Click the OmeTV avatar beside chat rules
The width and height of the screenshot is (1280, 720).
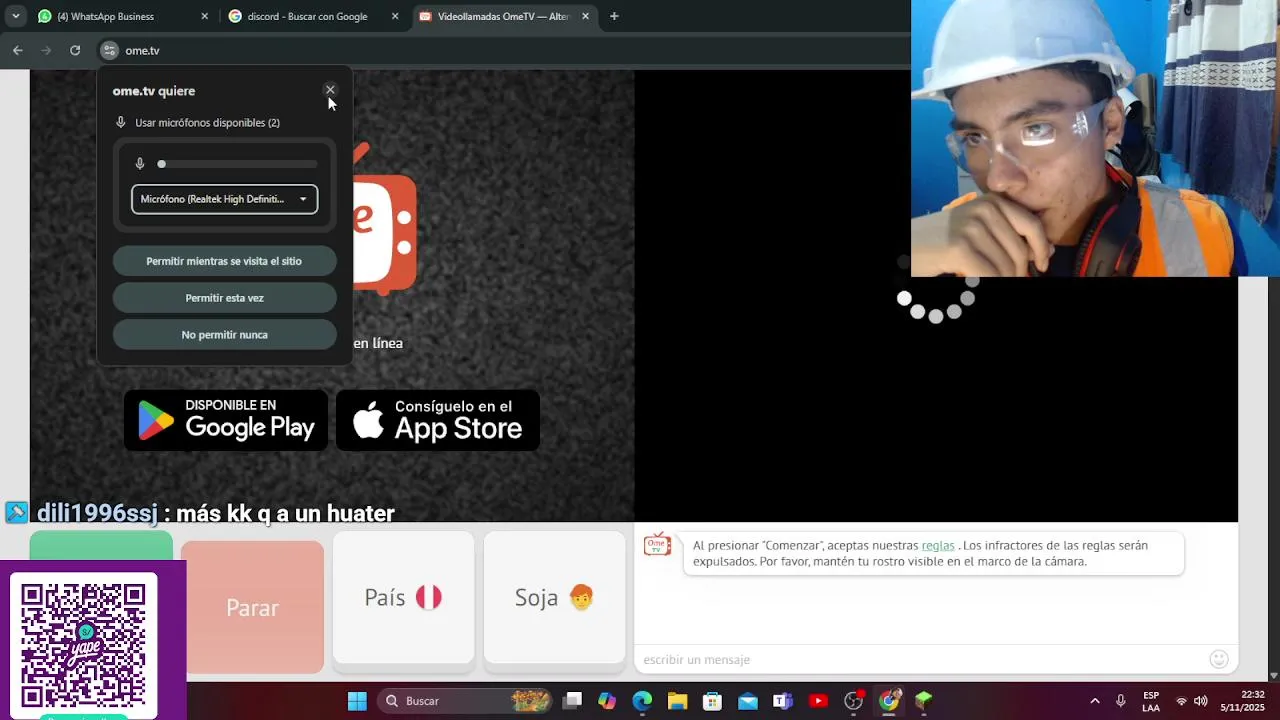[x=657, y=545]
